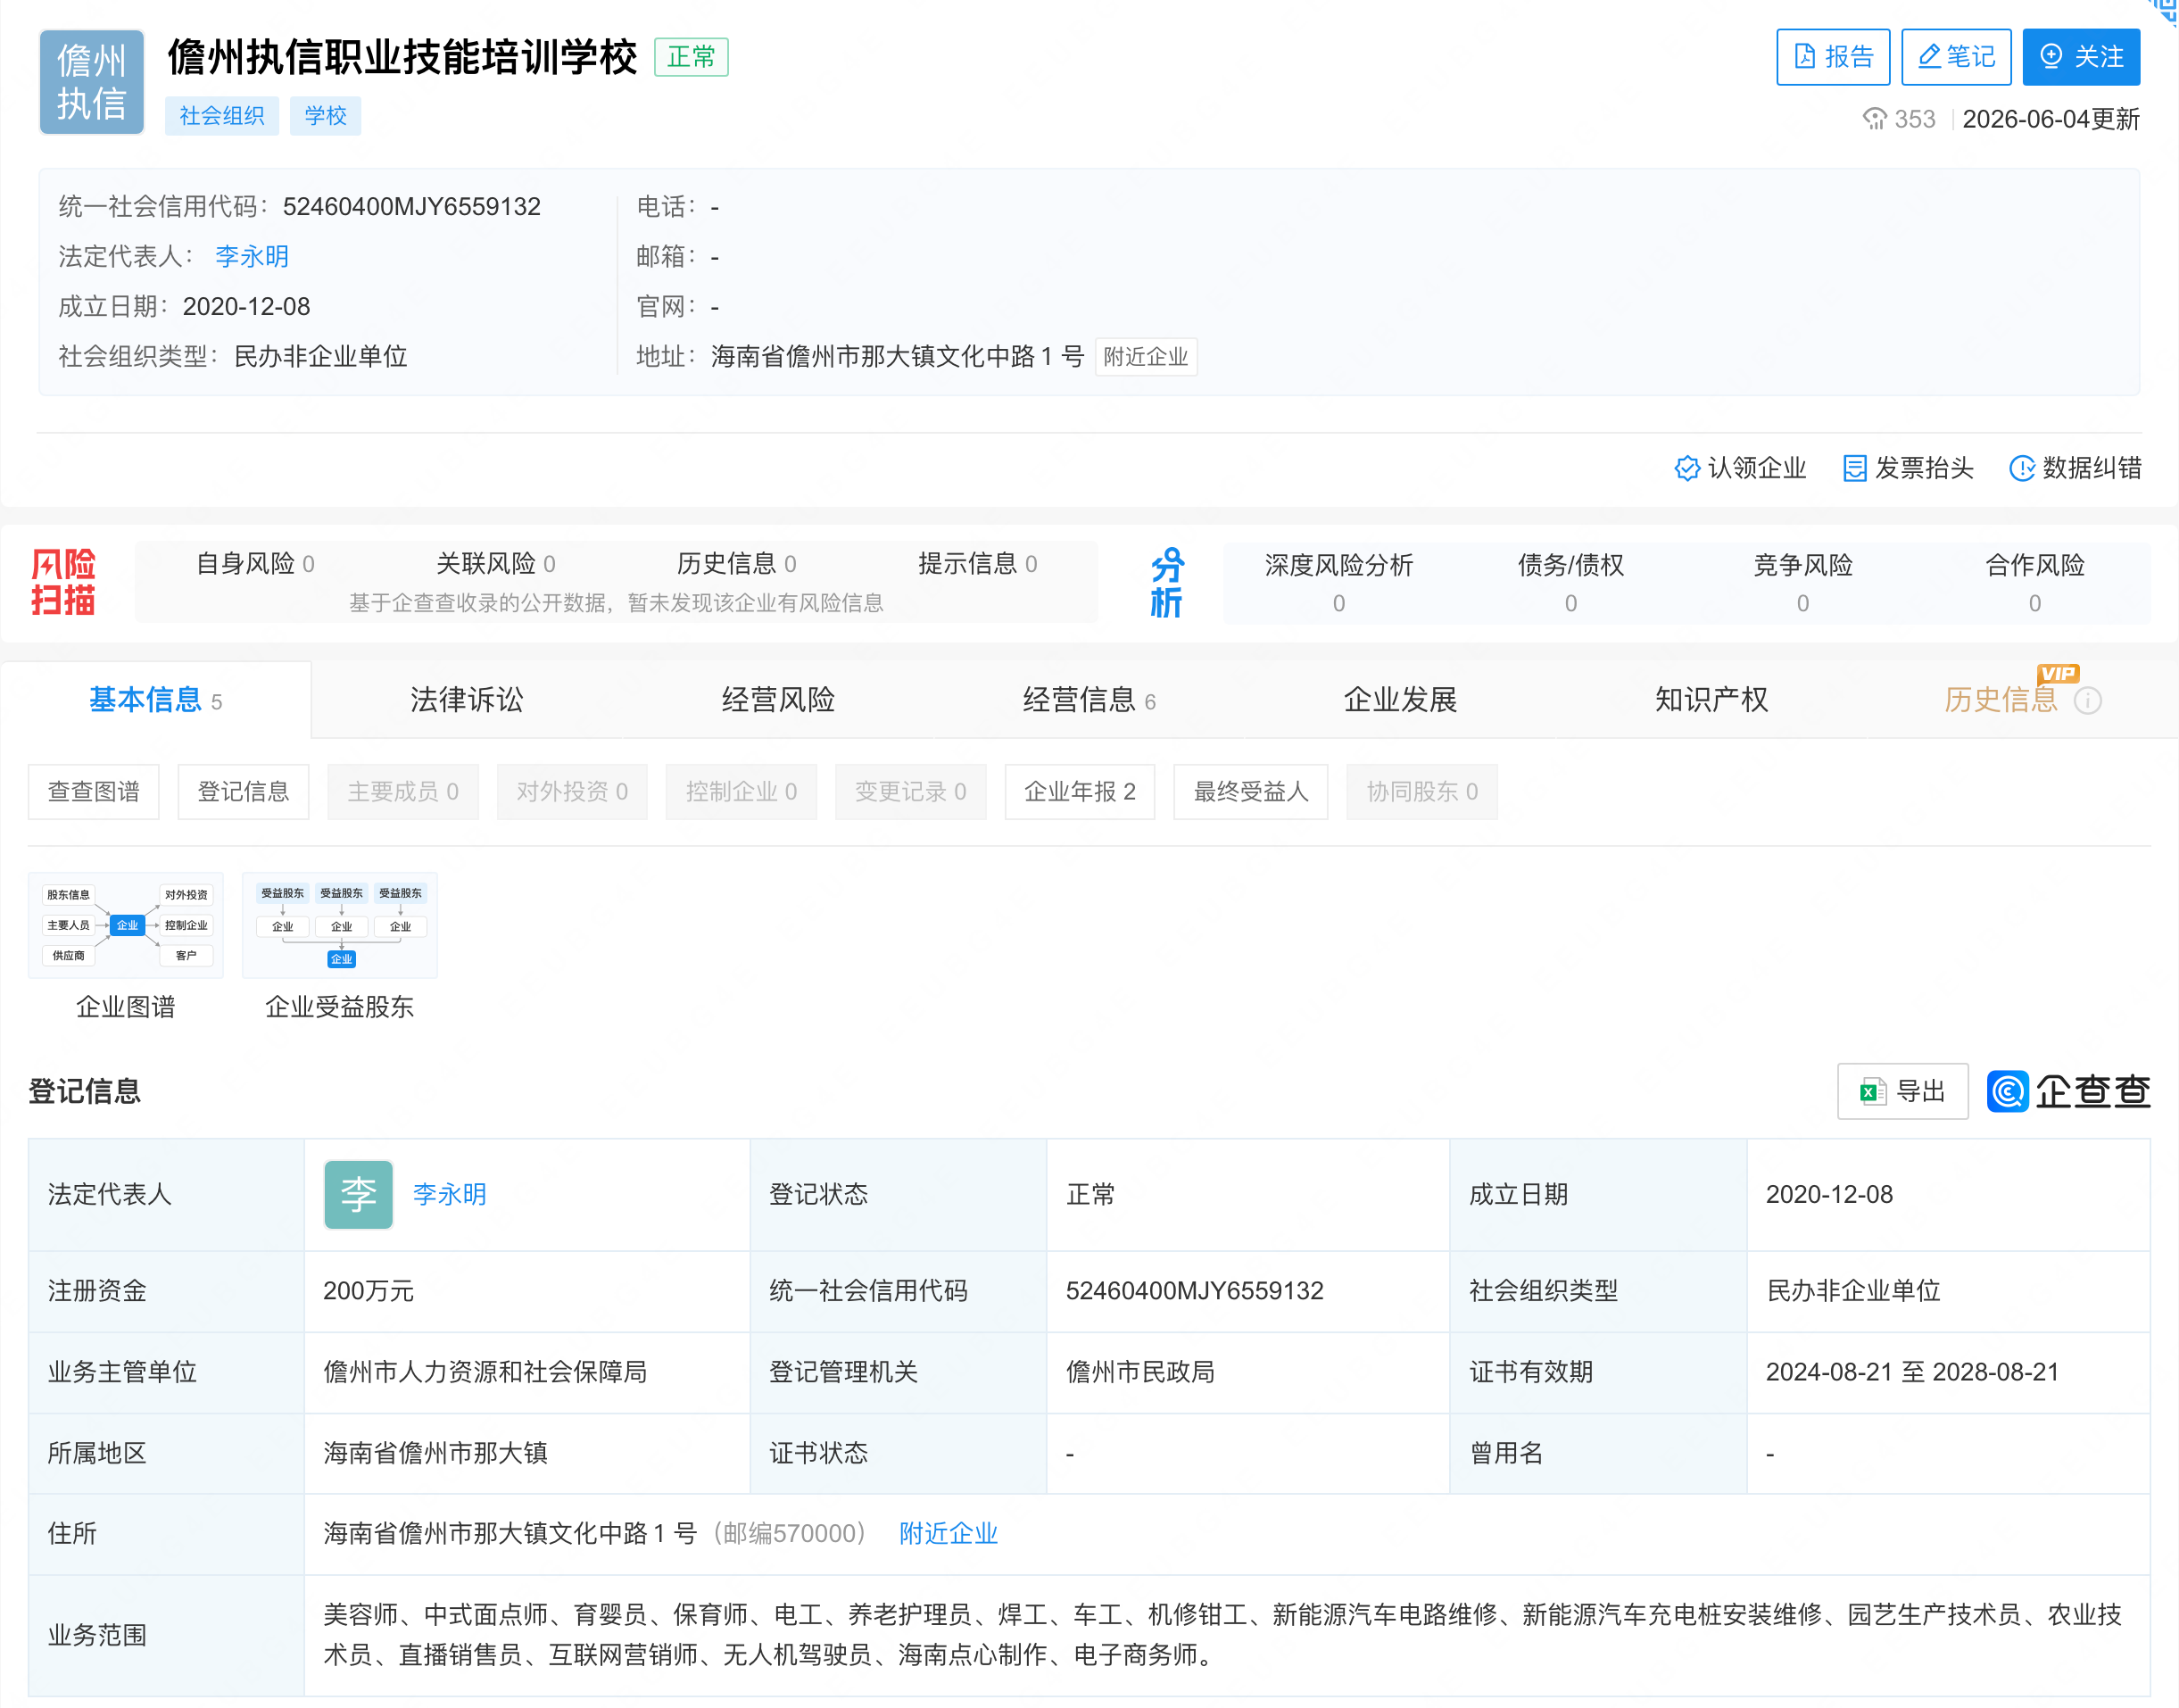Open 债务/债权 analysis
The height and width of the screenshot is (1708, 2179).
click(x=1570, y=583)
